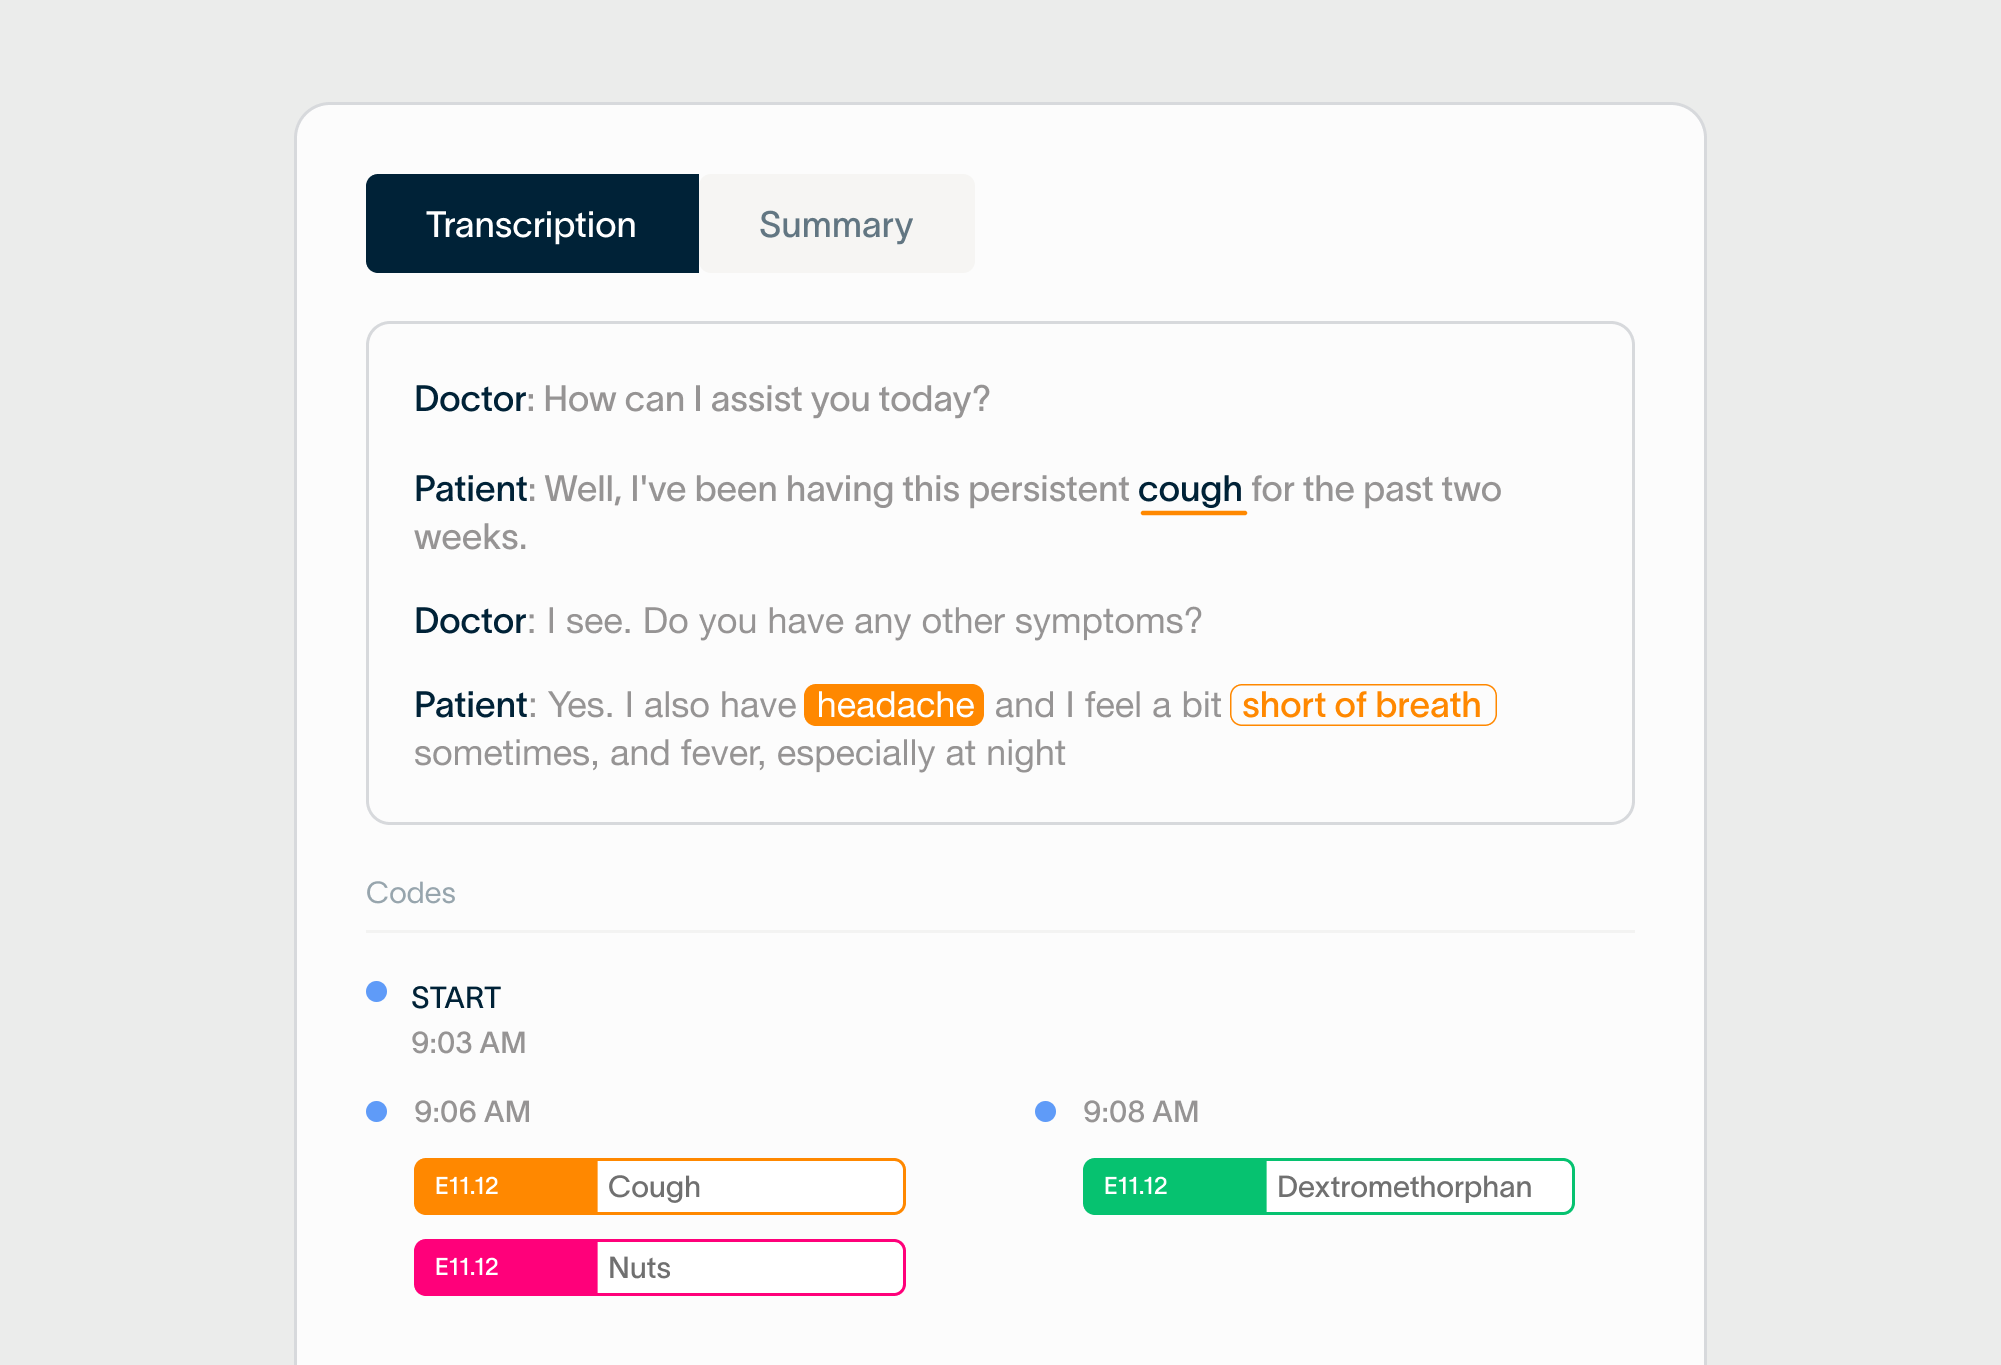
Task: Select the Dextromethorphan code name field
Action: (1418, 1187)
